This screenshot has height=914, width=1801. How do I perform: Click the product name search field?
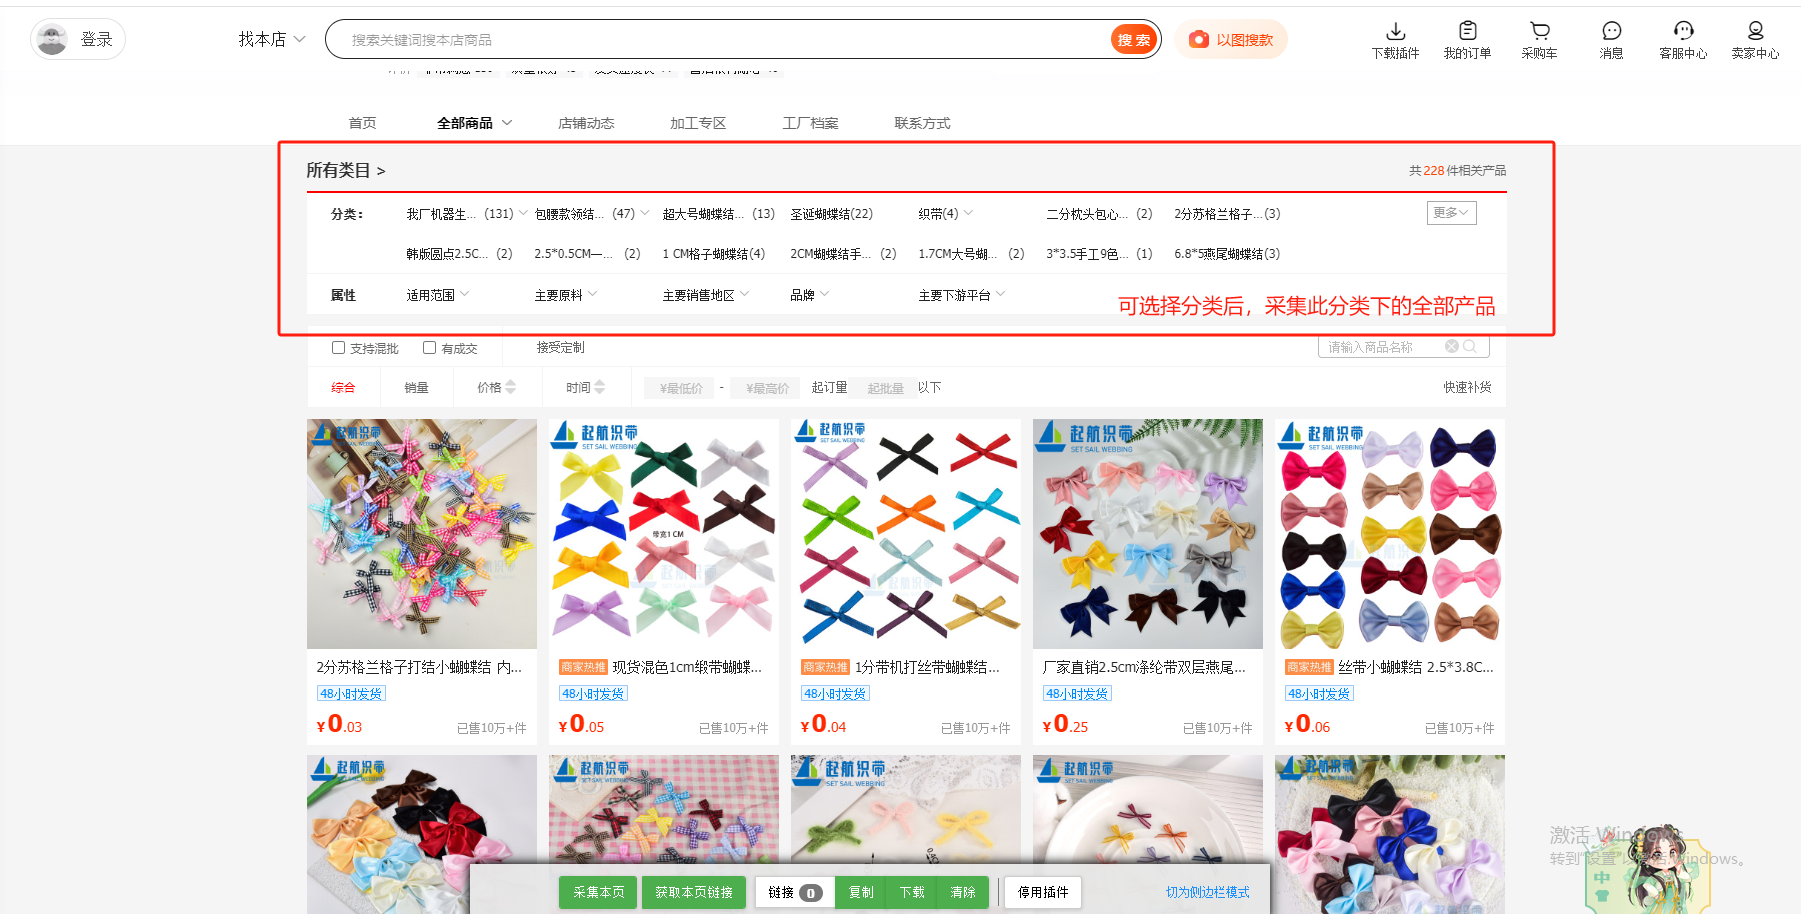tap(1385, 347)
